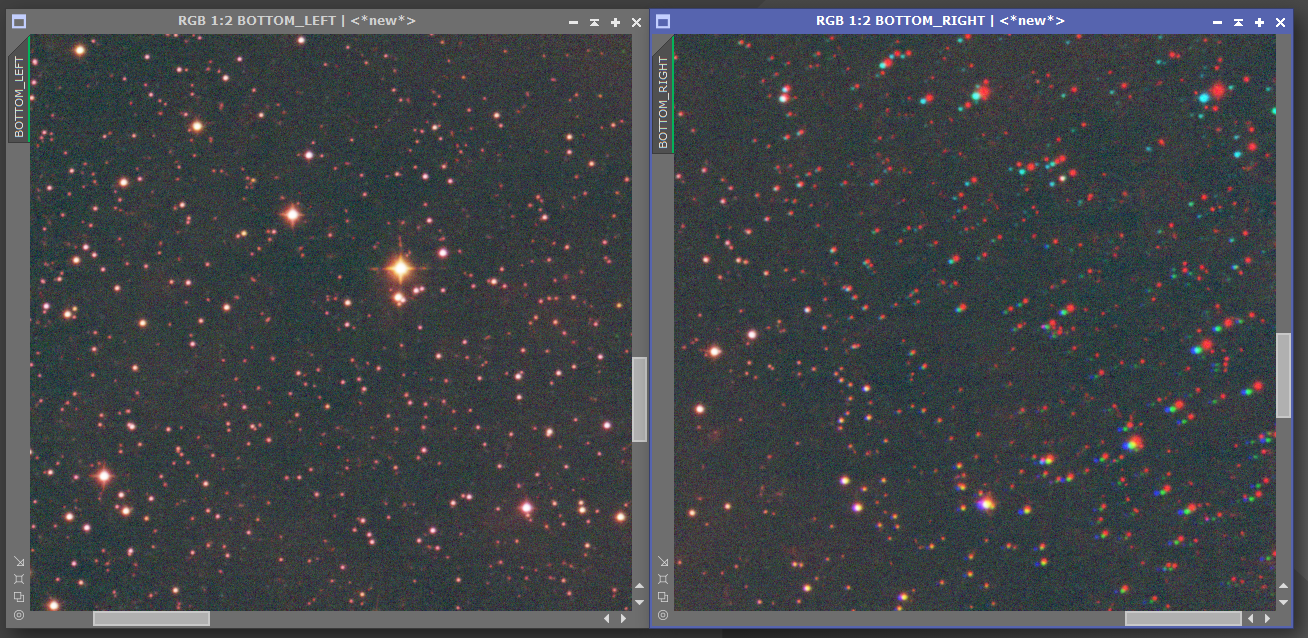Close the BOTTOM_LEFT image window
This screenshot has width=1308, height=638.
click(x=636, y=22)
